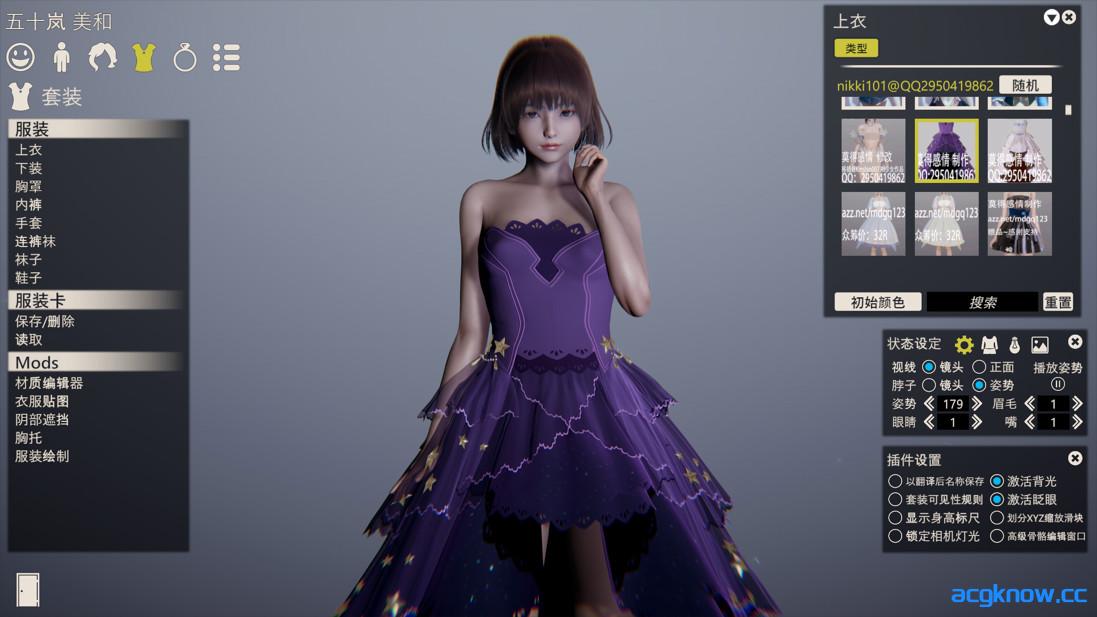The image size is (1097, 617).
Task: Click the light bulb icon in 状态设定
Action: 1014,344
